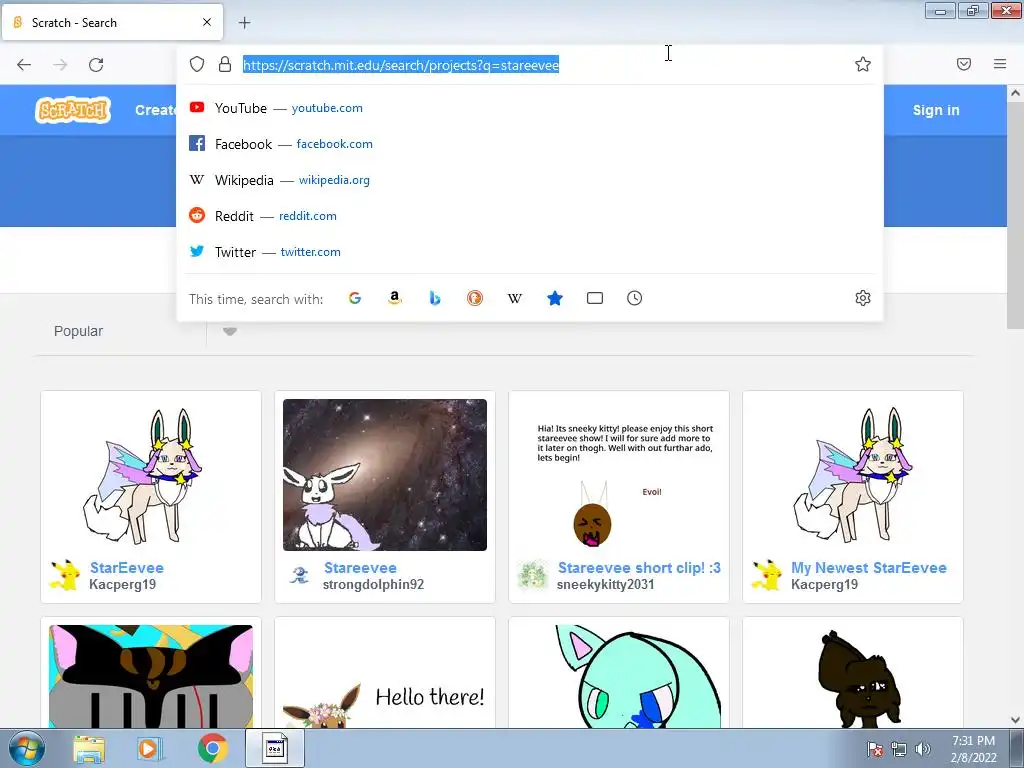Open the Hello there! project thumbnail
This screenshot has height=768, width=1024.
tap(385, 677)
